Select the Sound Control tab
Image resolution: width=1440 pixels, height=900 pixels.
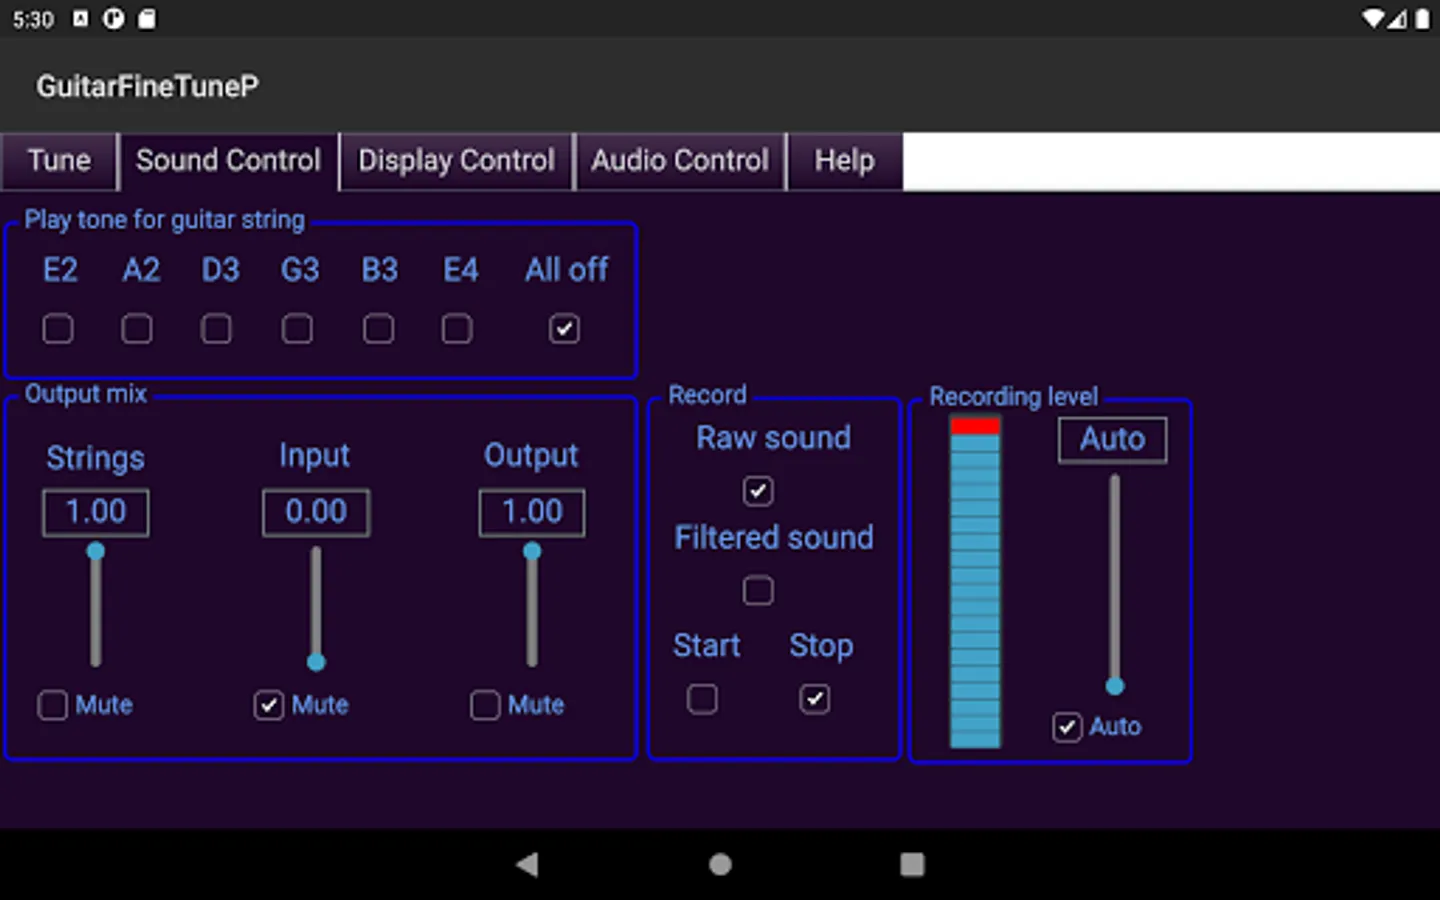point(229,161)
